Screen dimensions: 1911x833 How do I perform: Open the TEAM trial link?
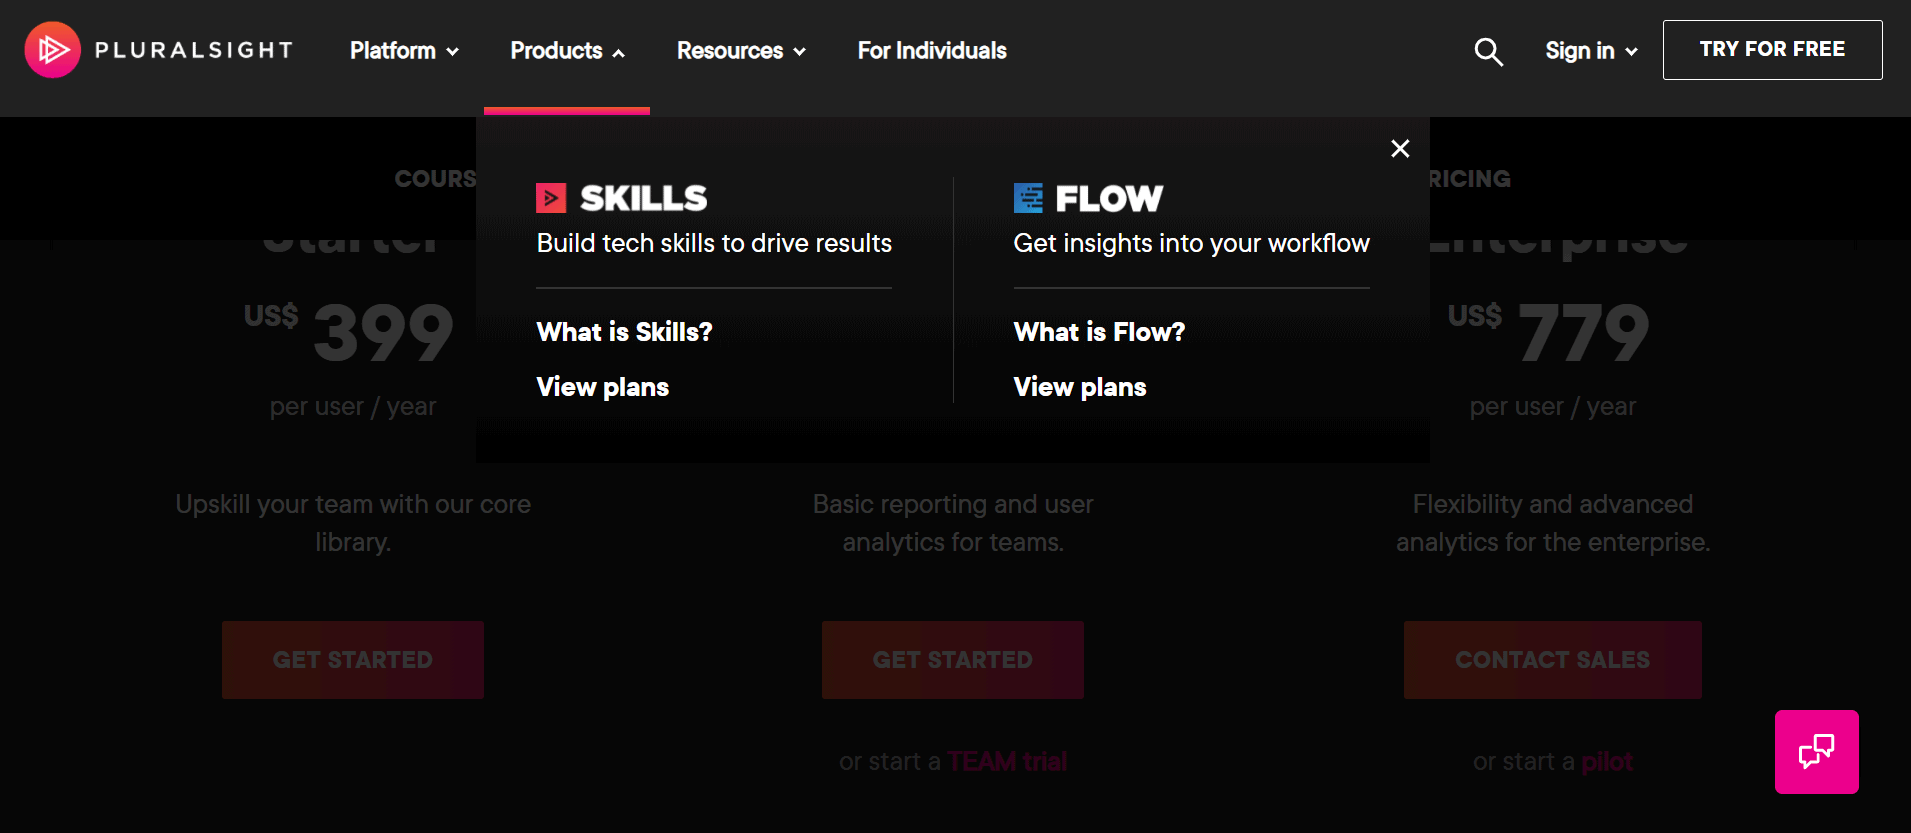1007,762
